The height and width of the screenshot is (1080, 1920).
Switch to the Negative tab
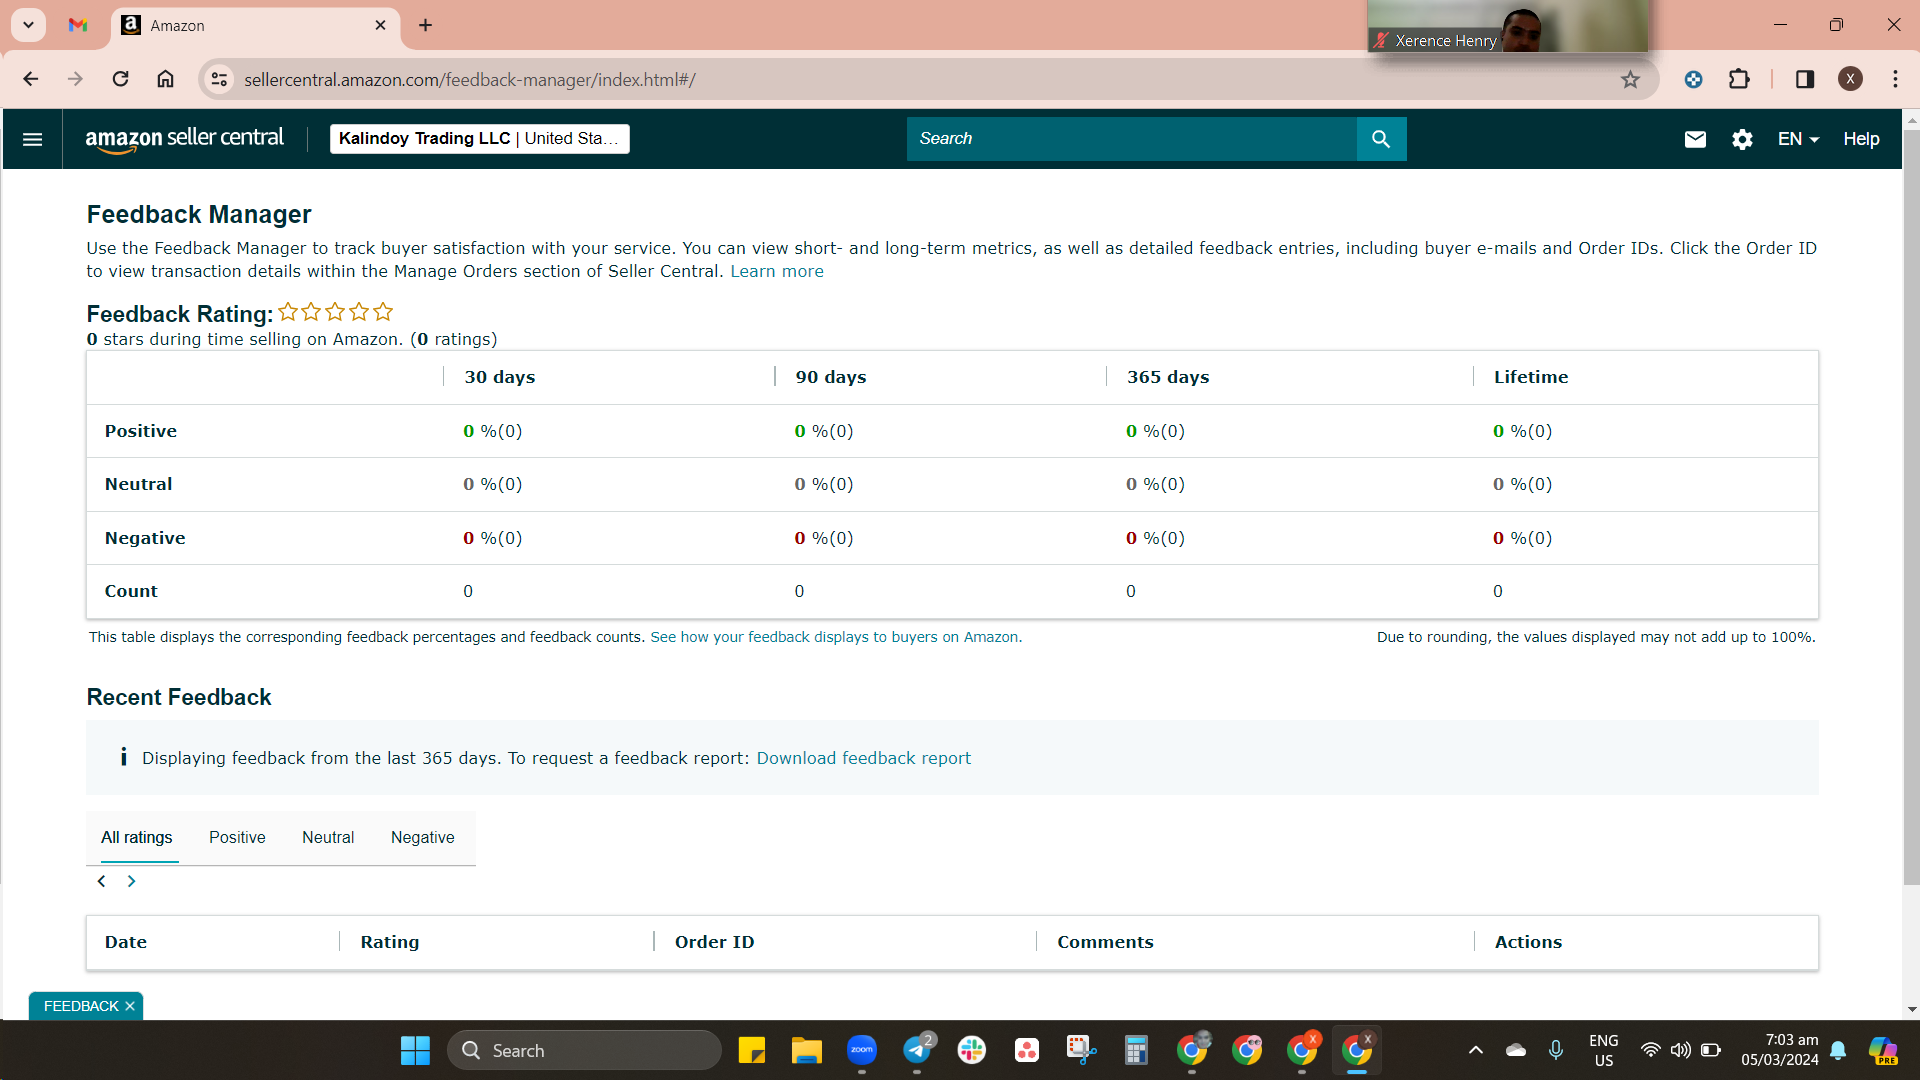422,838
